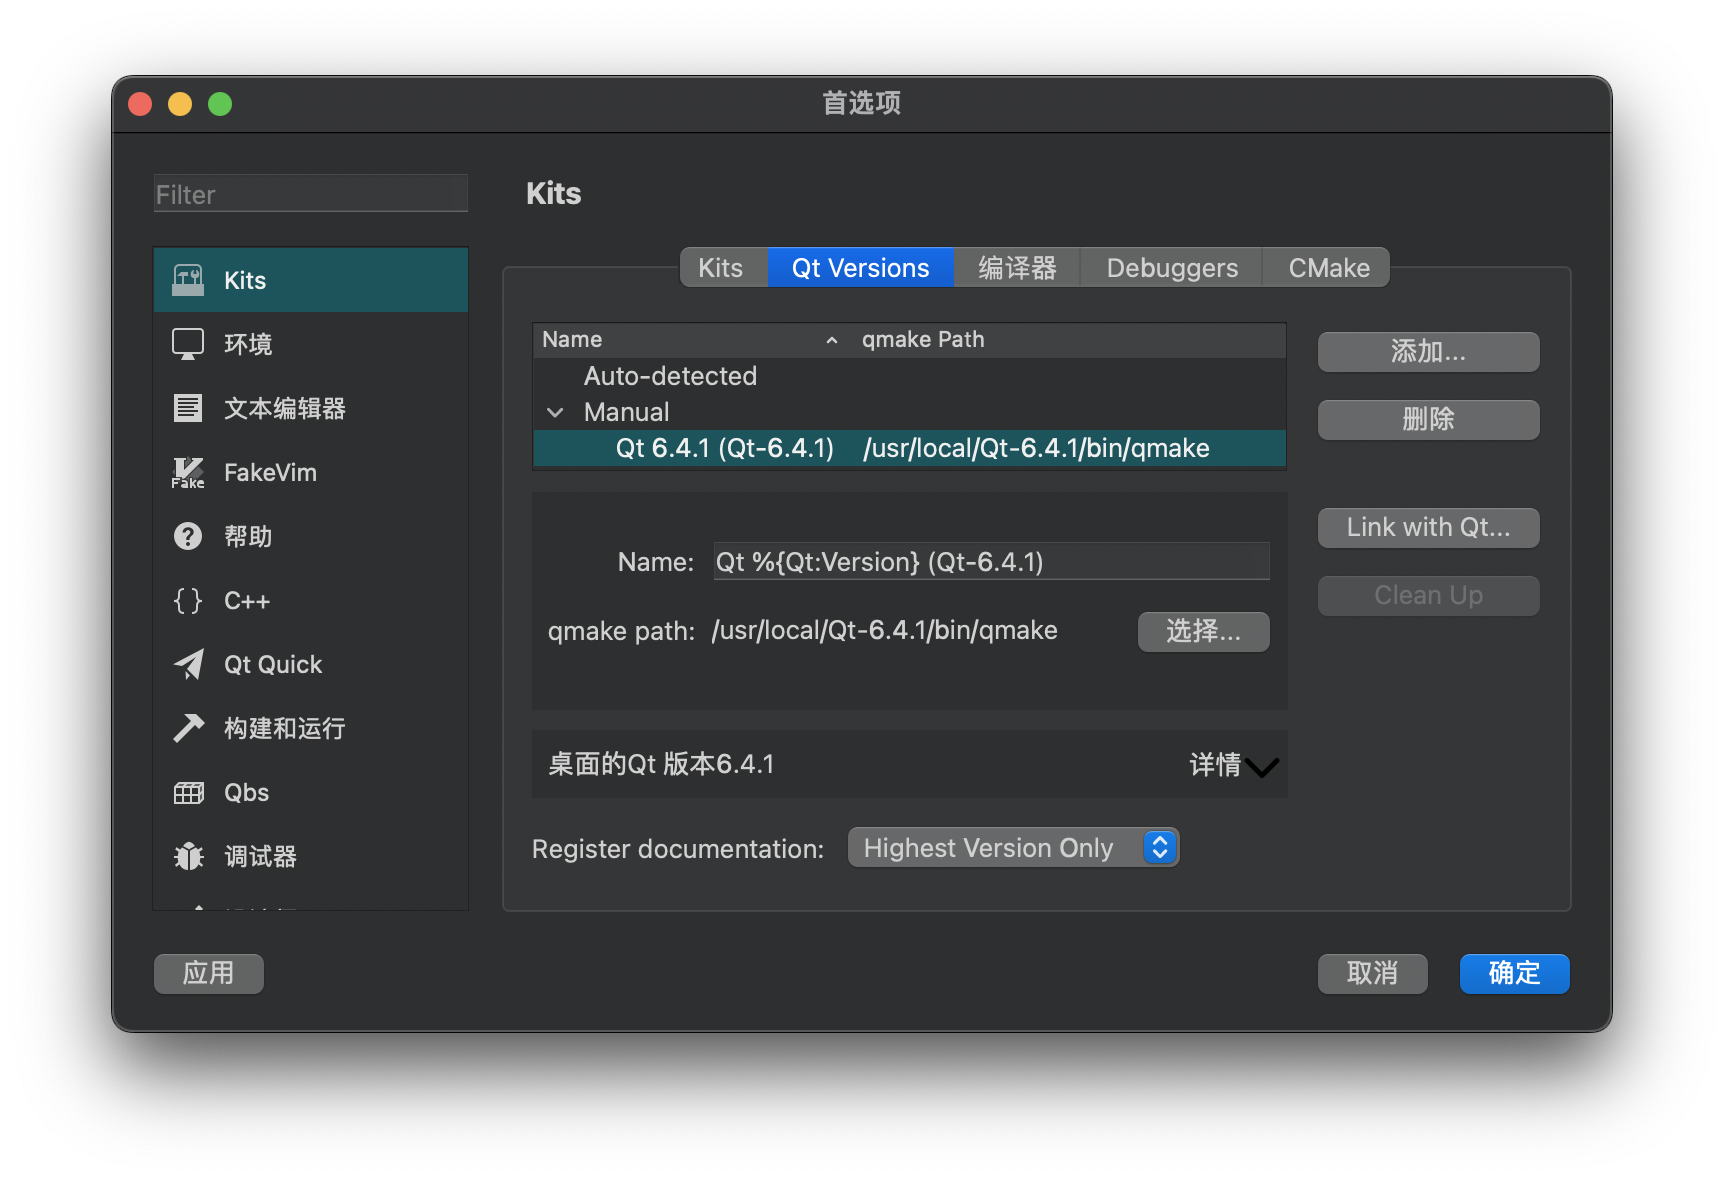1724x1180 pixels.
Task: Expand the 详情 details arrow
Action: [x=1262, y=766]
